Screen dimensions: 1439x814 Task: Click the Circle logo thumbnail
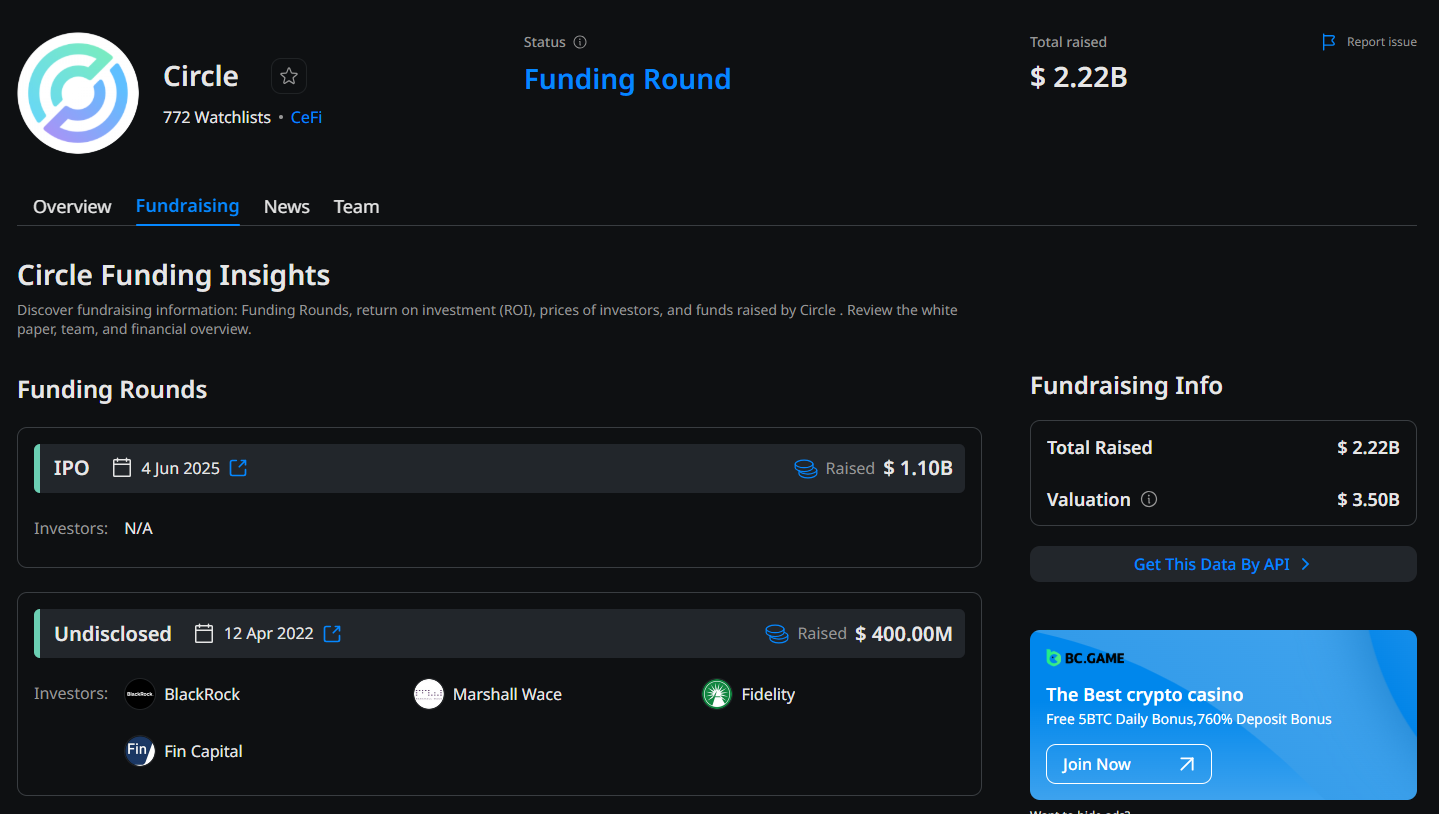point(77,92)
